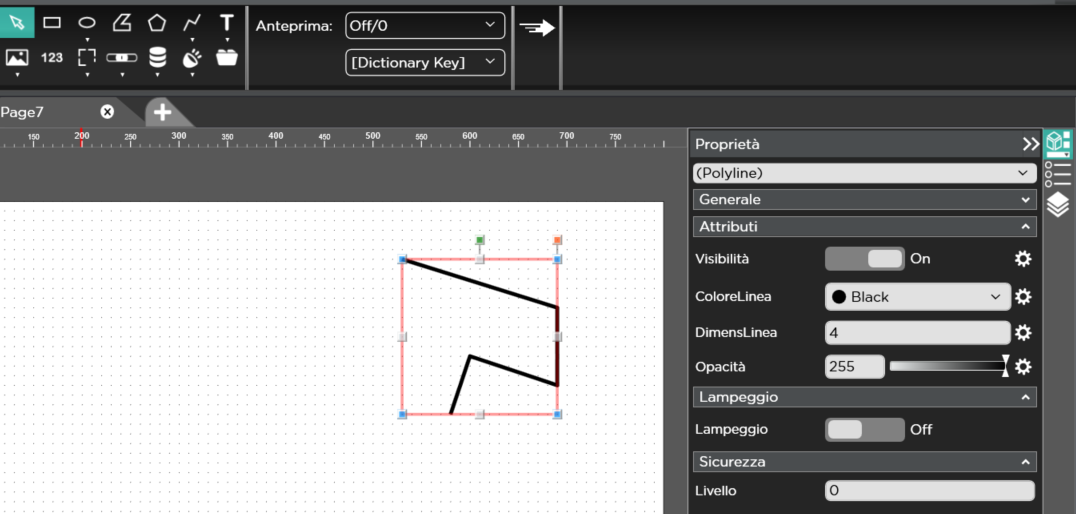1076x514 pixels.
Task: Click the database stack tool icon
Action: pos(157,57)
